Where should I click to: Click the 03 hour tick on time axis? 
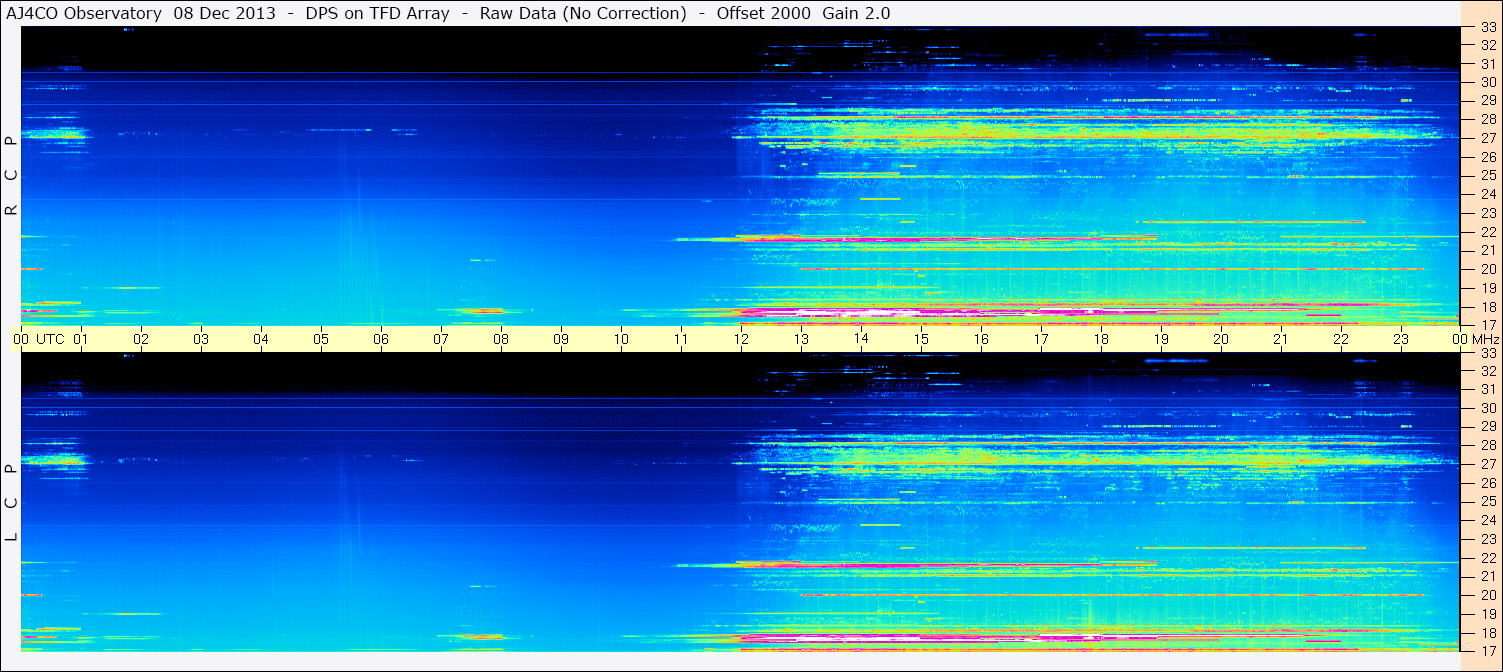click(201, 339)
